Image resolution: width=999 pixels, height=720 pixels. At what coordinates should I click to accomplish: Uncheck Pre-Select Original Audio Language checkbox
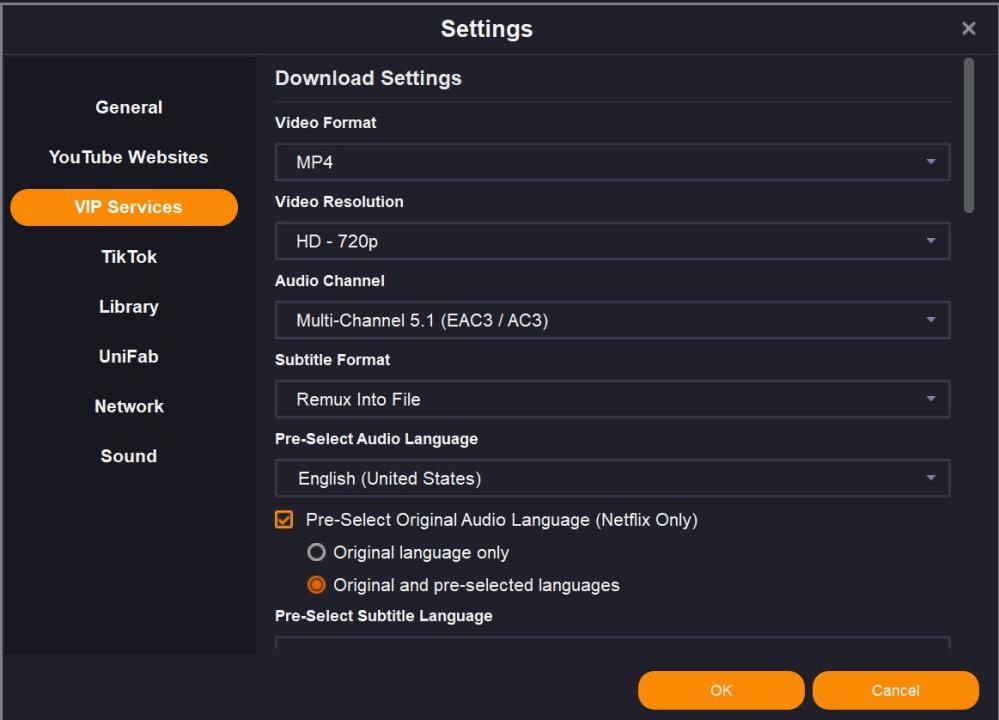pos(284,519)
